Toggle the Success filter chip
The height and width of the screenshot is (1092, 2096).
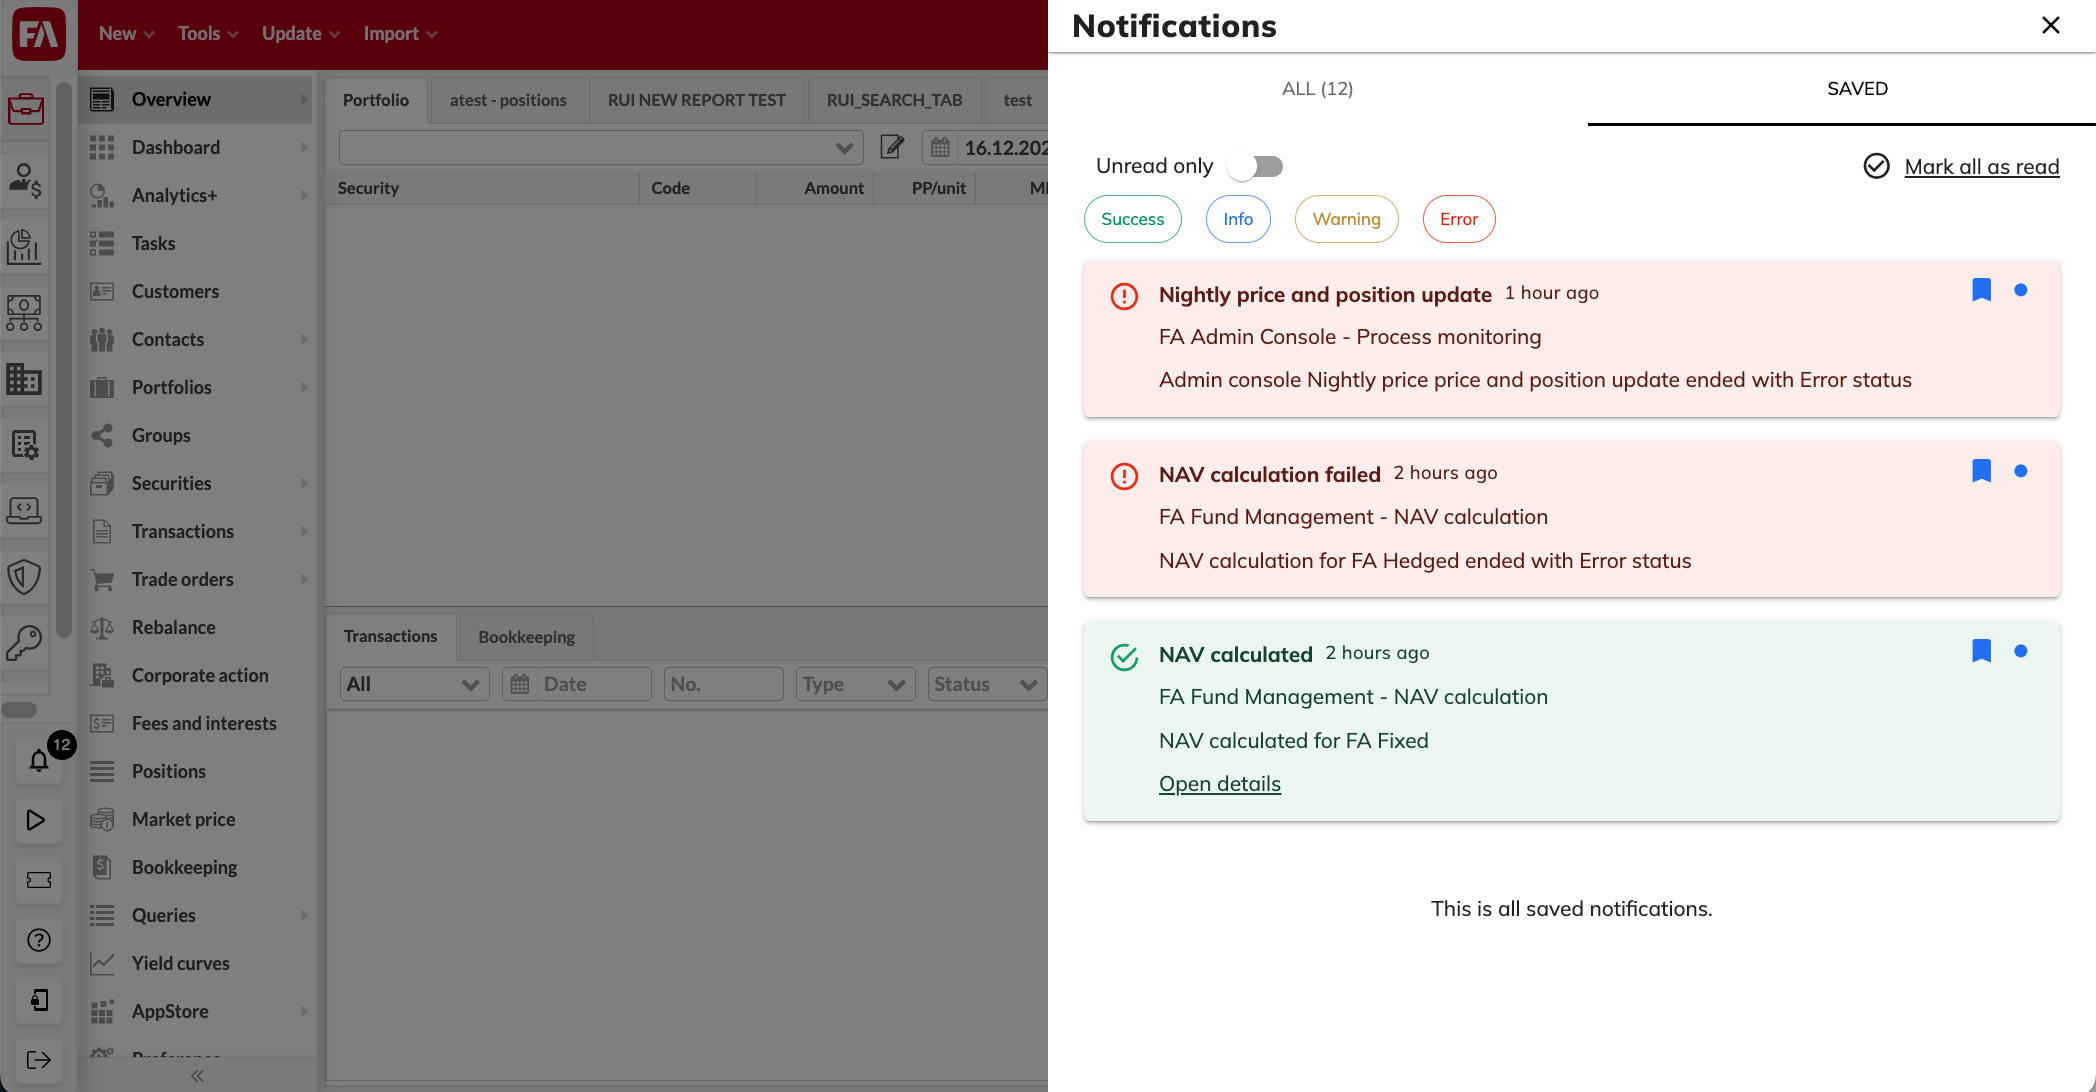[1132, 219]
